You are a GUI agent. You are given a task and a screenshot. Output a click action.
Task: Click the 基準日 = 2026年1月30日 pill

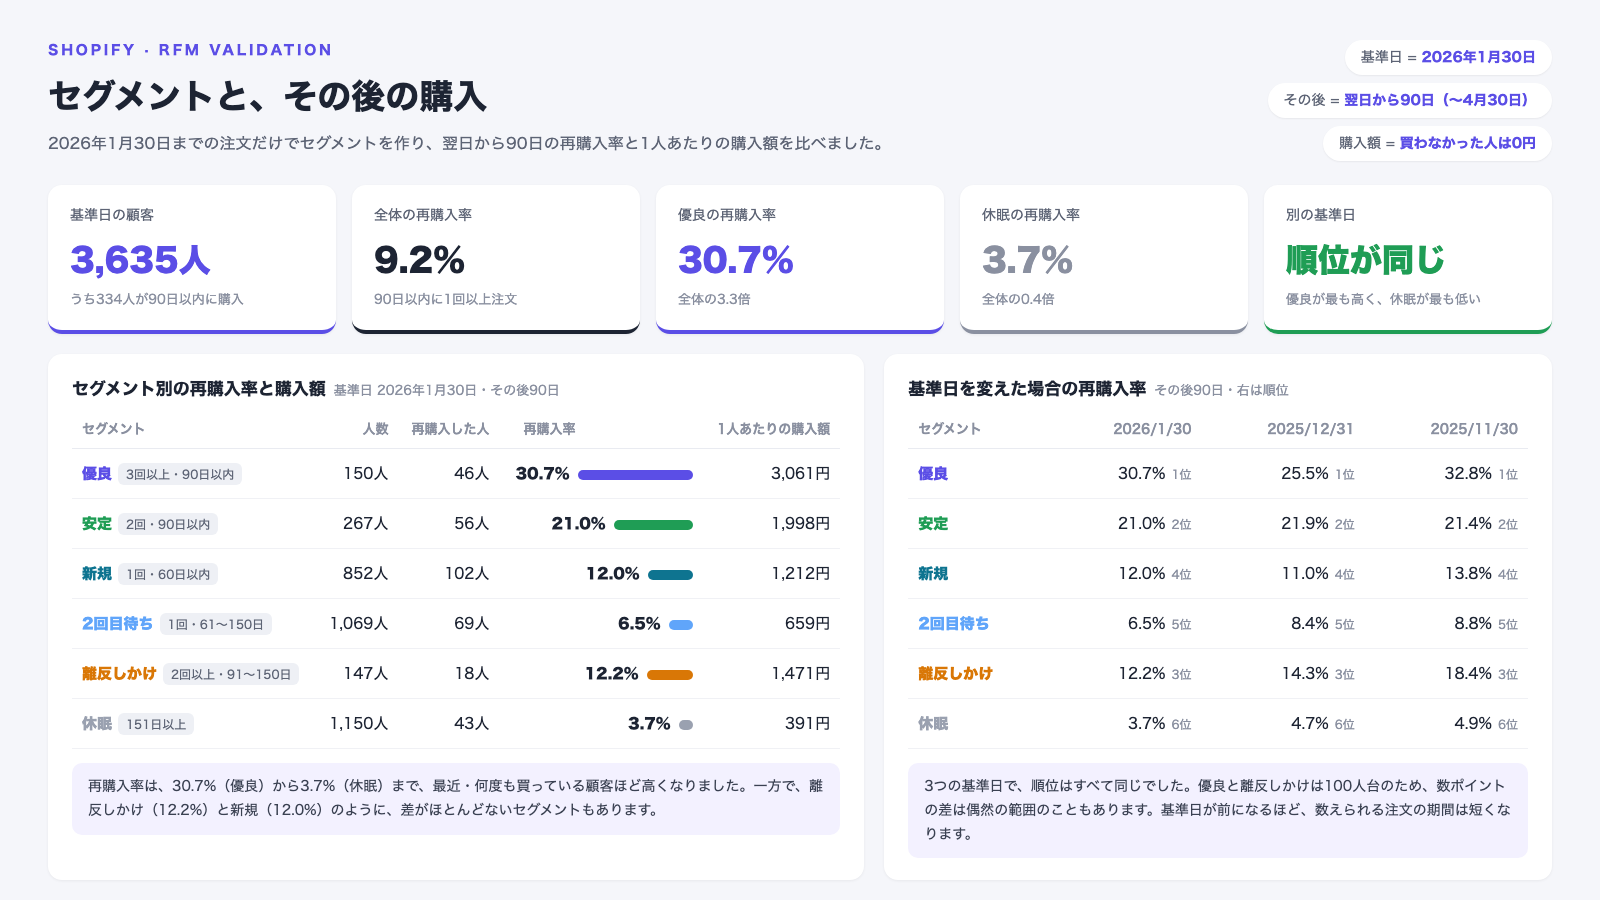[1448, 57]
